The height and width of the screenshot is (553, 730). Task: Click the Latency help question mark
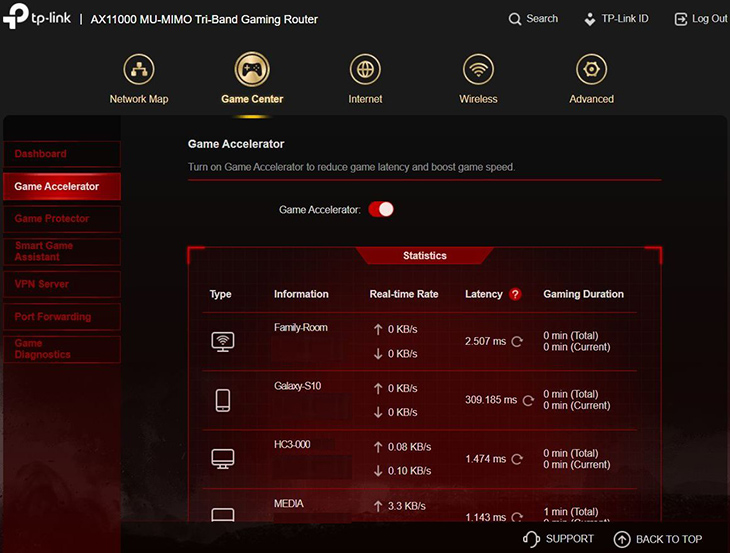point(515,294)
